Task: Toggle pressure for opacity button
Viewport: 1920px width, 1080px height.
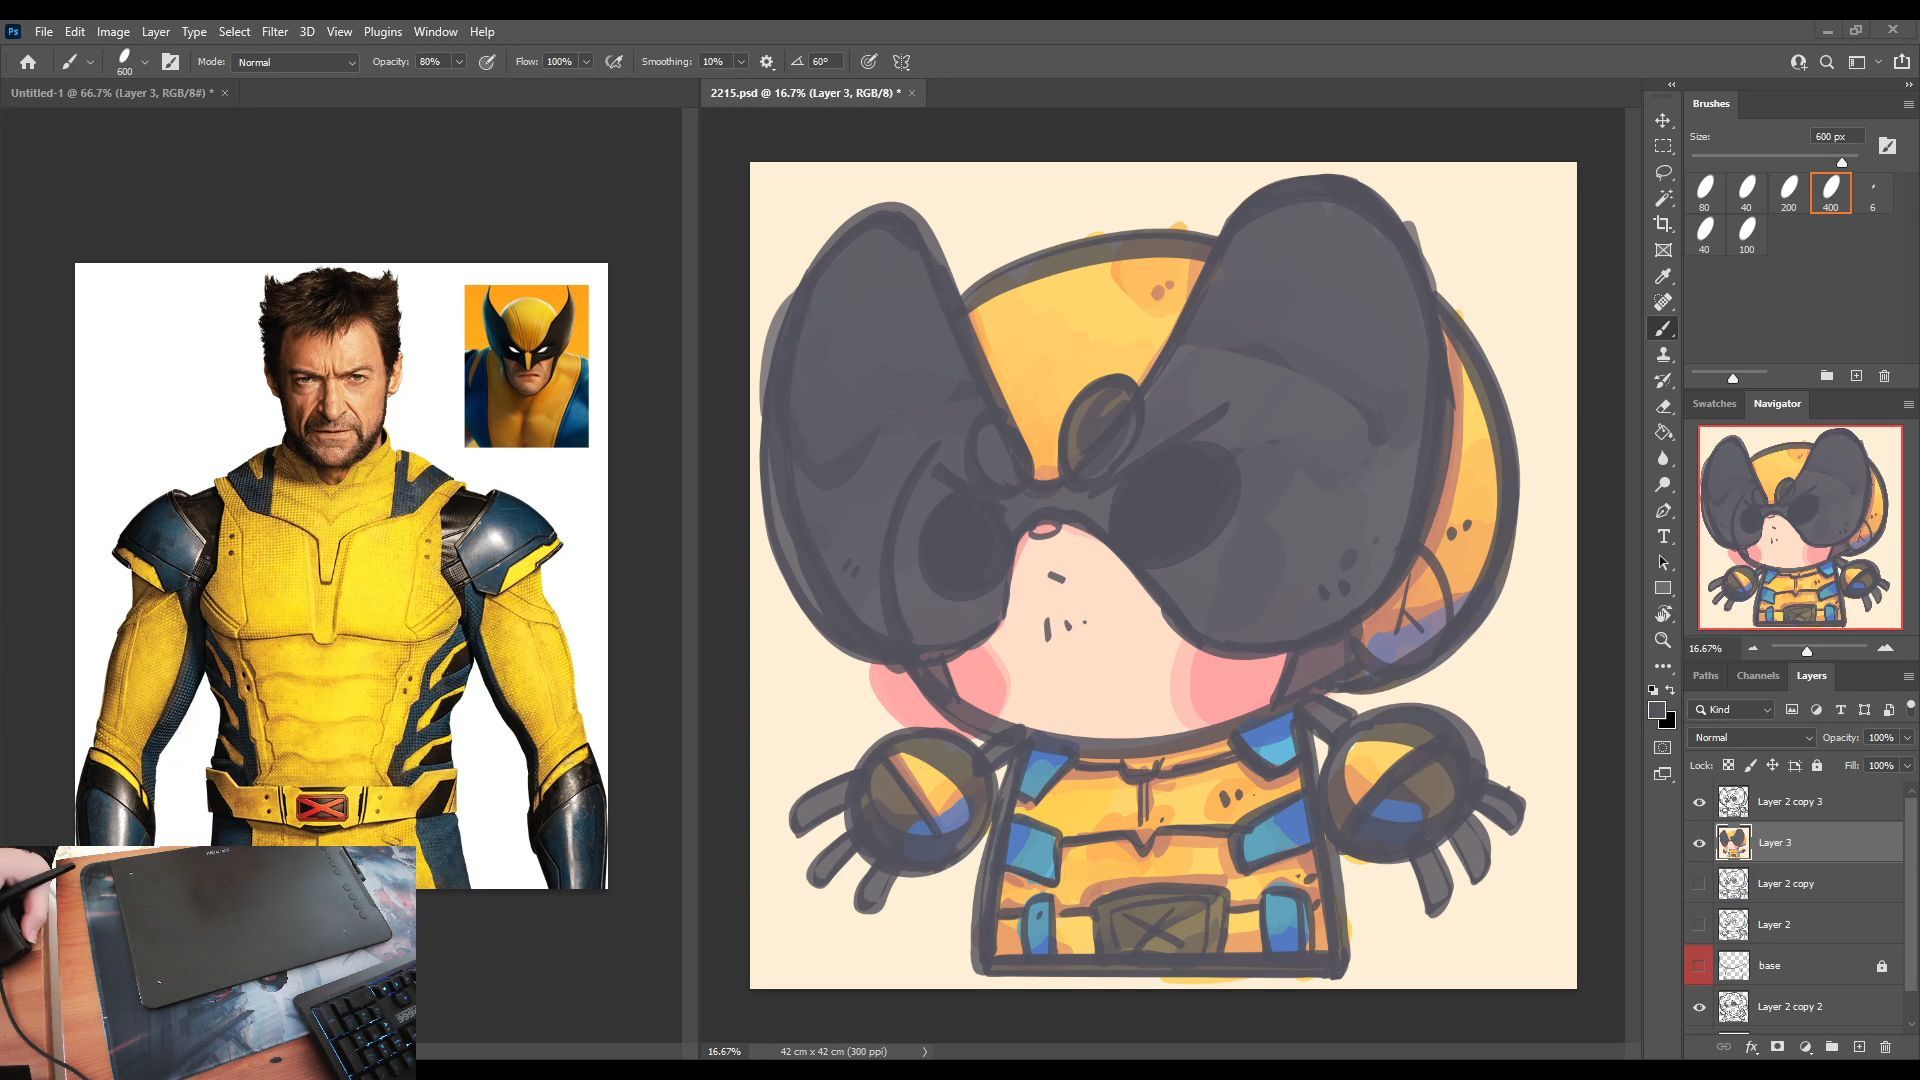Action: click(x=487, y=62)
